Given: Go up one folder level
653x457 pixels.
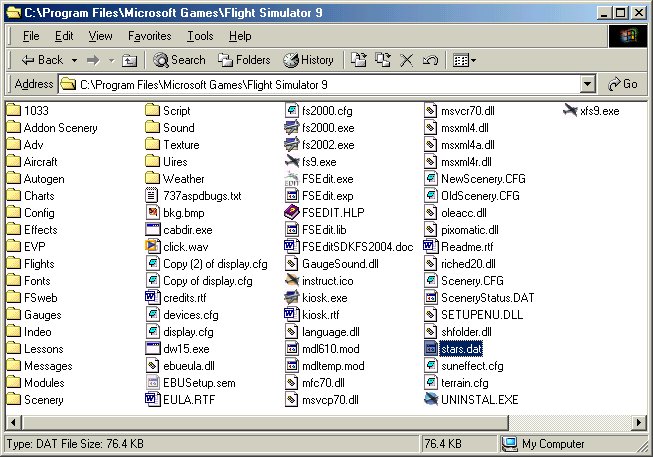Looking at the screenshot, I should point(130,60).
